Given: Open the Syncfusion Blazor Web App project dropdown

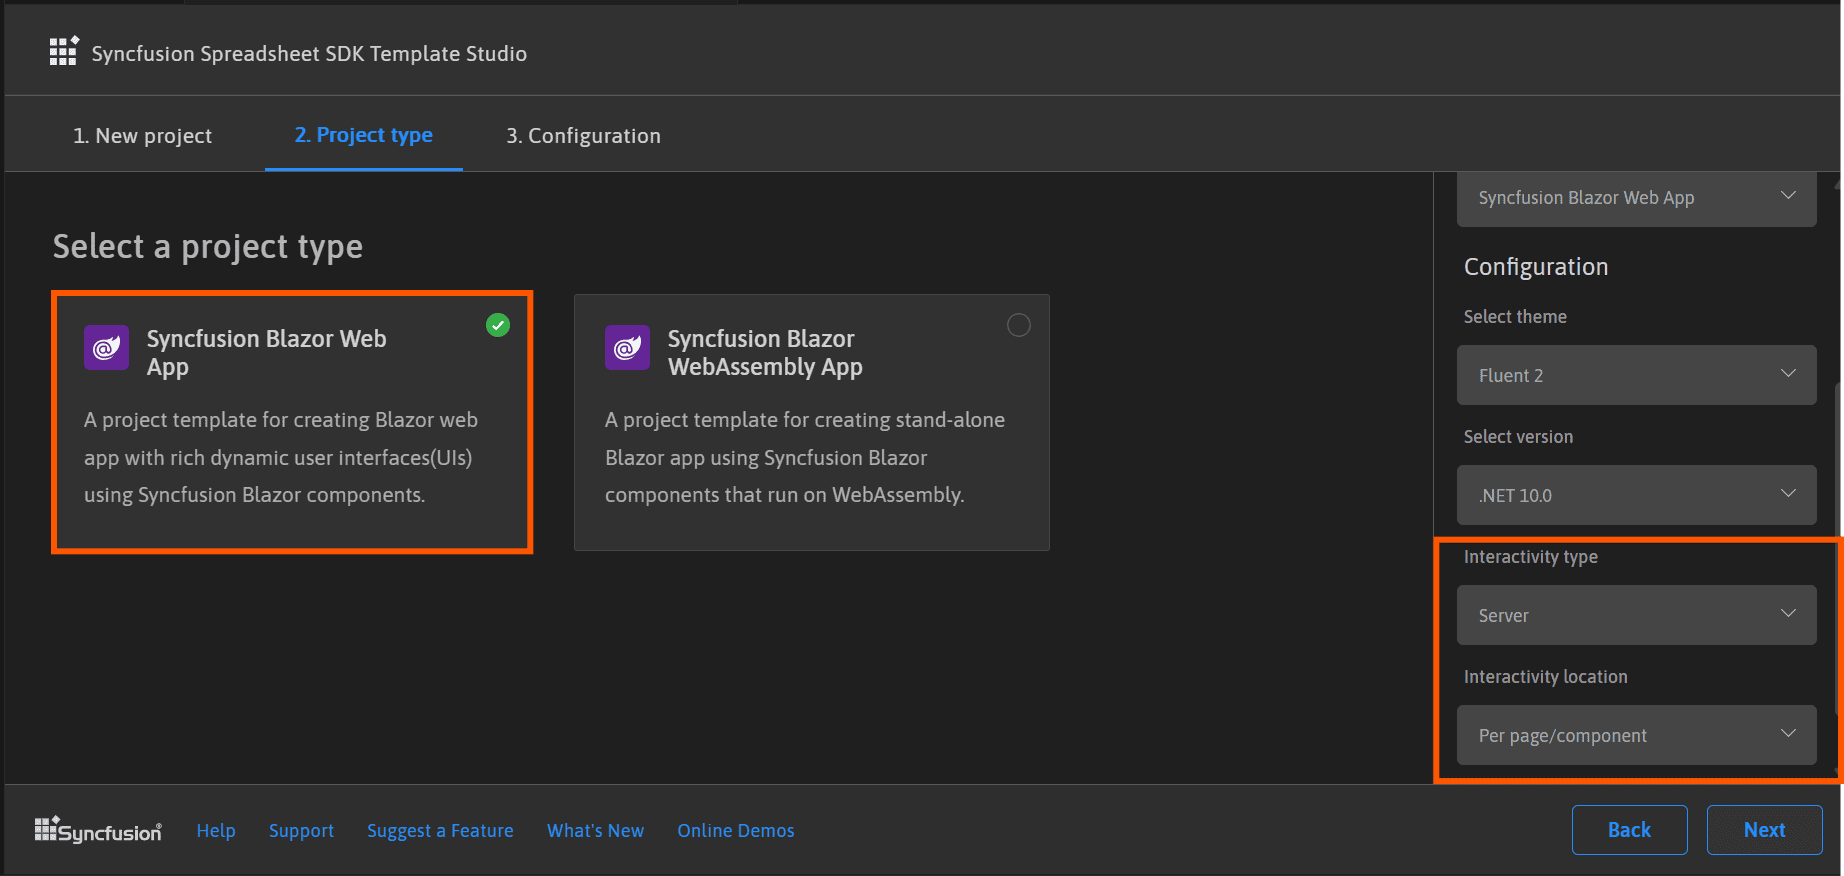Looking at the screenshot, I should (1636, 198).
